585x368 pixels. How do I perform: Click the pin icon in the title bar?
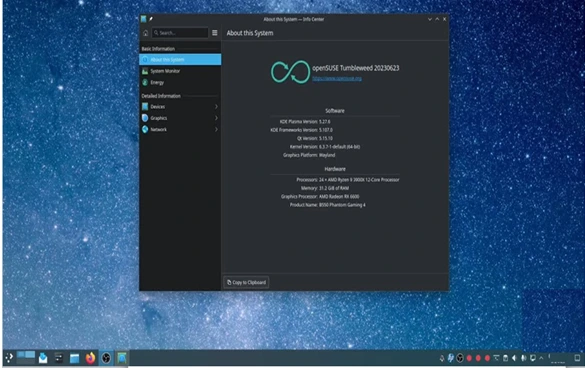tap(151, 19)
